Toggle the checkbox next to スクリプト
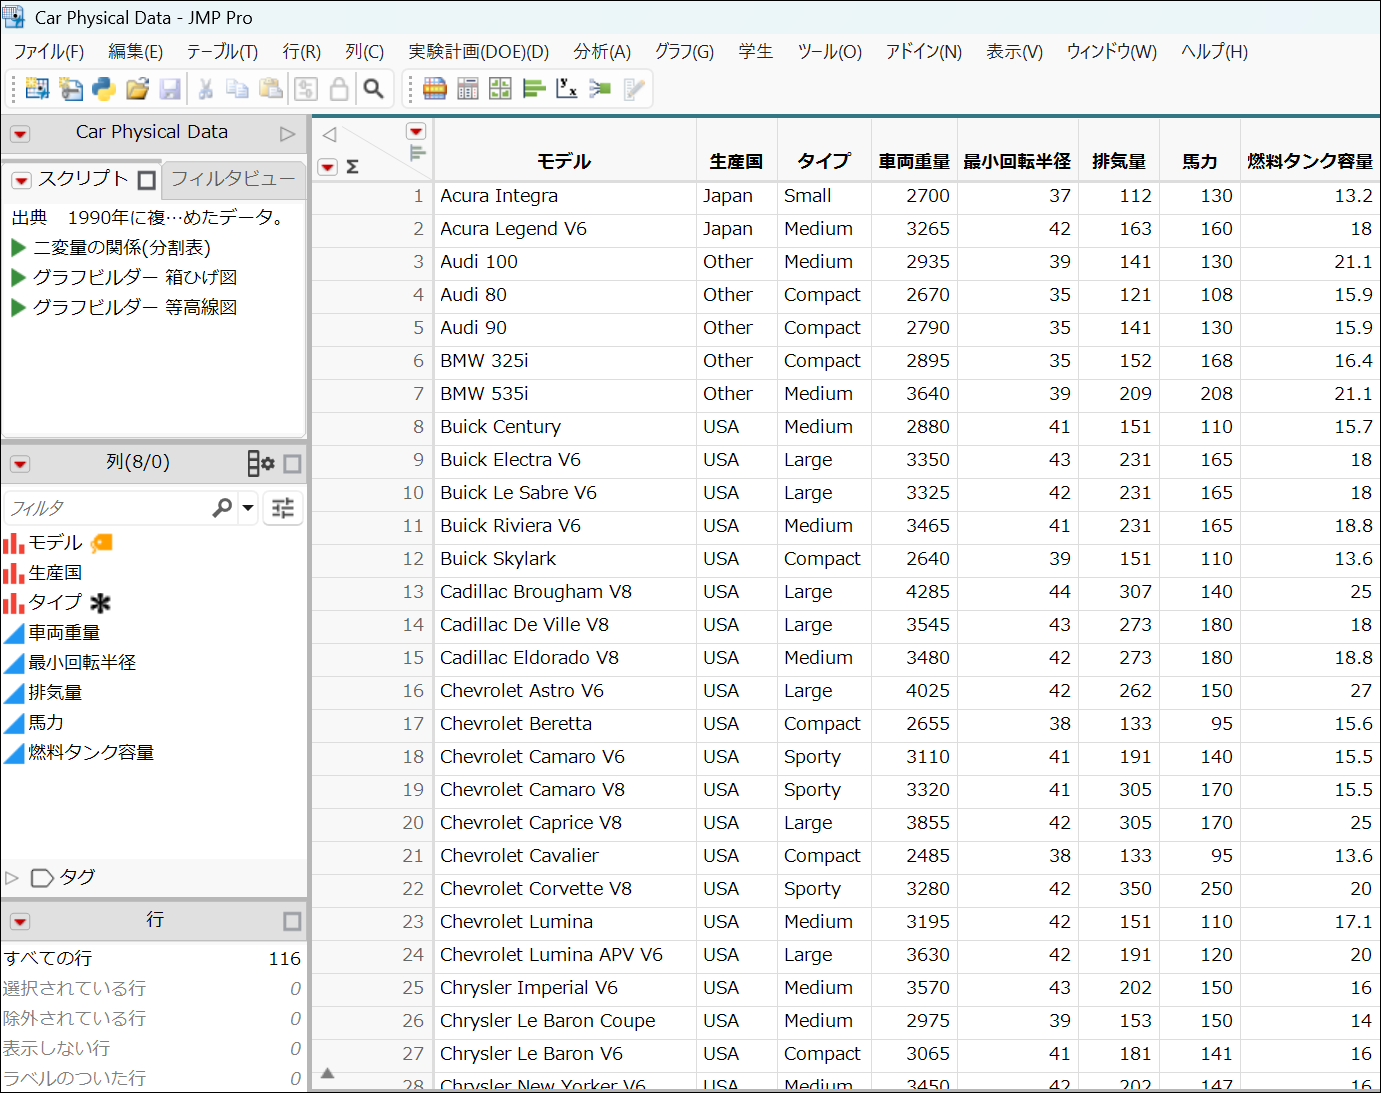The image size is (1381, 1093). [147, 180]
